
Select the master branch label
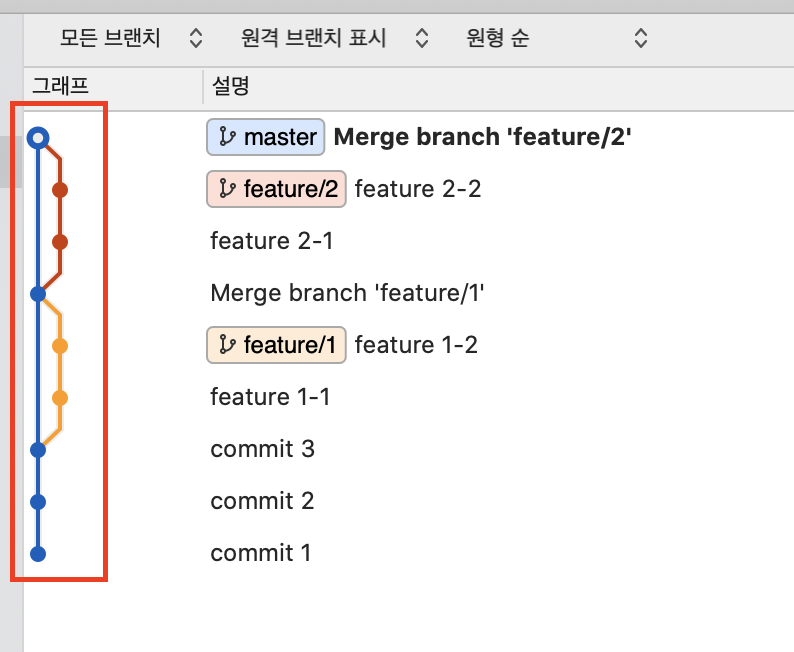pyautogui.click(x=265, y=137)
